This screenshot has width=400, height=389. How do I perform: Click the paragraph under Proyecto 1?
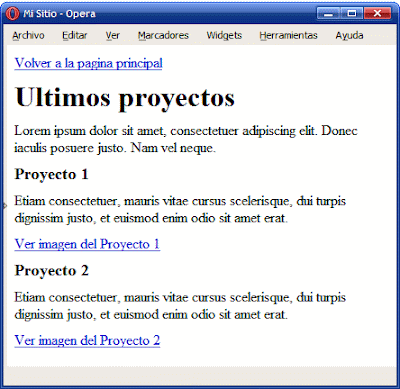pos(180,210)
